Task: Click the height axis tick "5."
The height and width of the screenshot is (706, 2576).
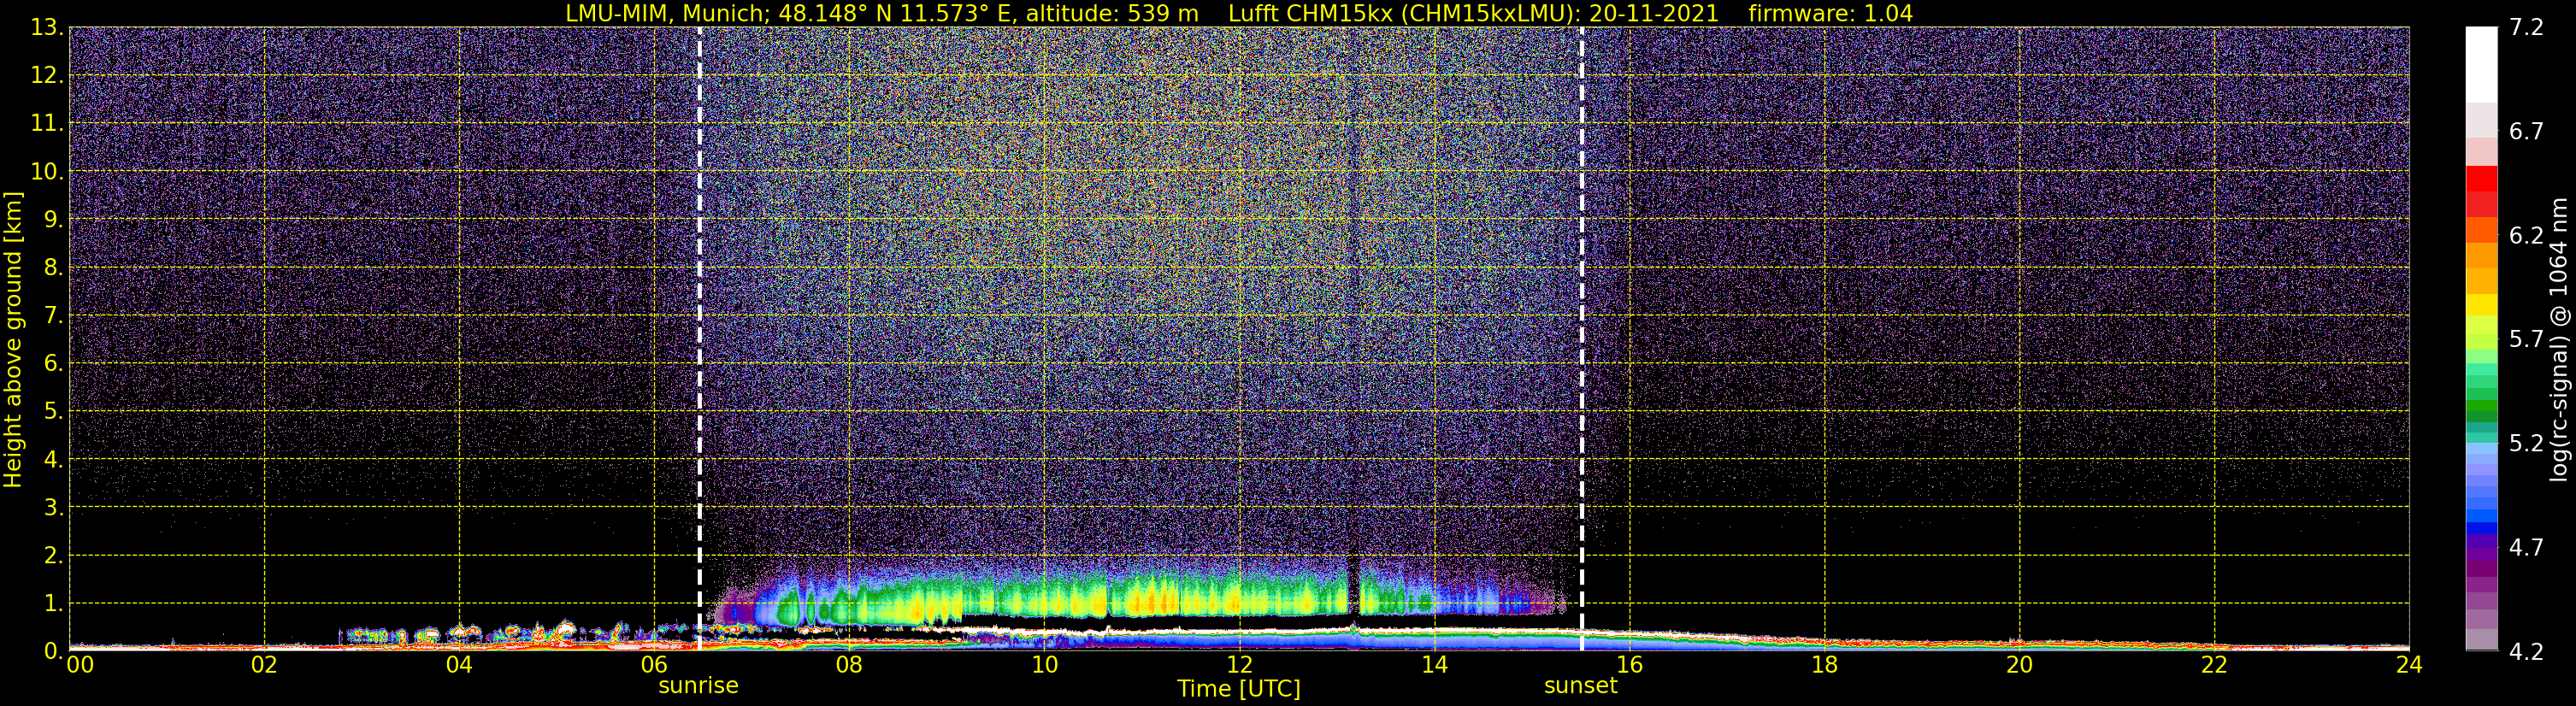Action: tap(53, 411)
